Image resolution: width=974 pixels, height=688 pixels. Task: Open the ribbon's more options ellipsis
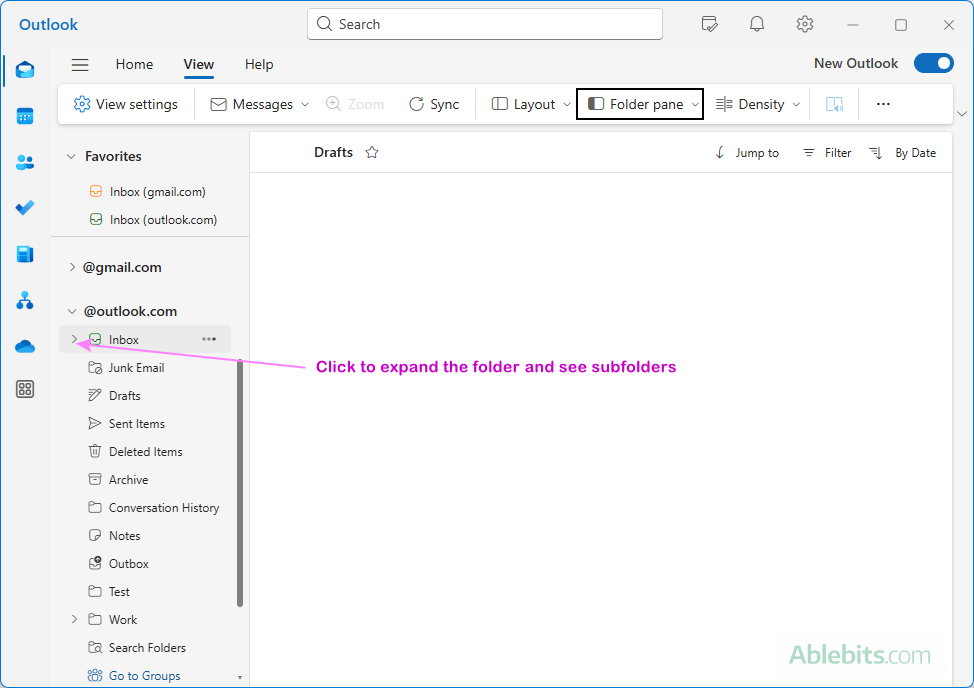click(883, 104)
